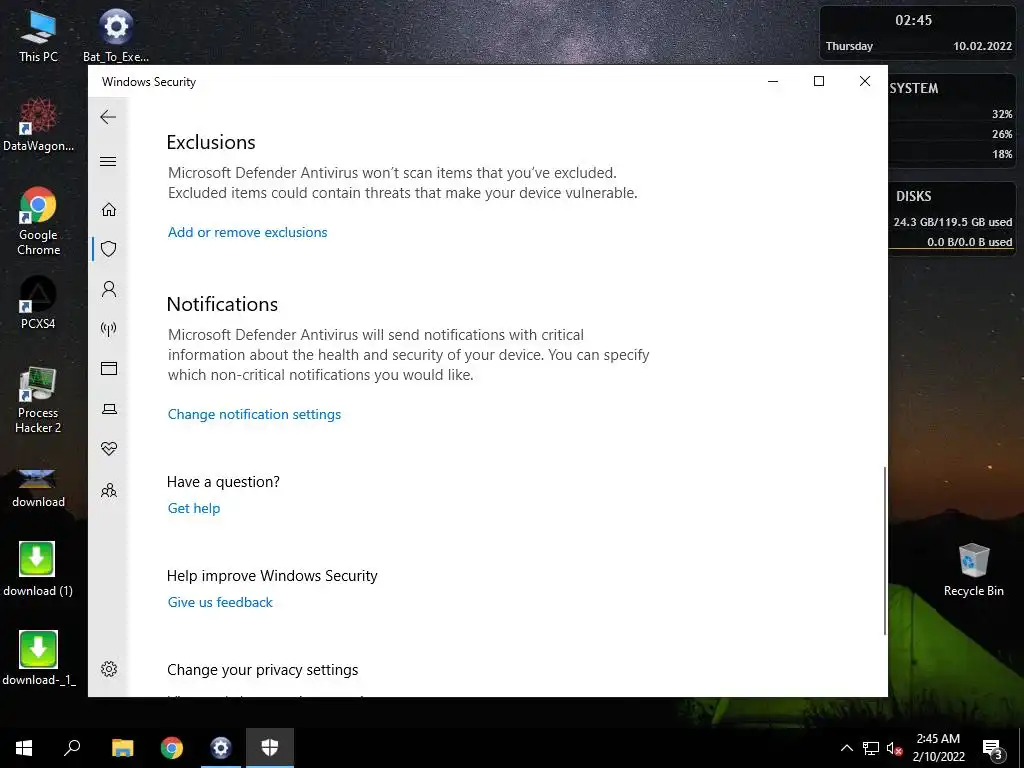Click 'Have a question?' text
1024x768 pixels.
pyautogui.click(x=223, y=482)
